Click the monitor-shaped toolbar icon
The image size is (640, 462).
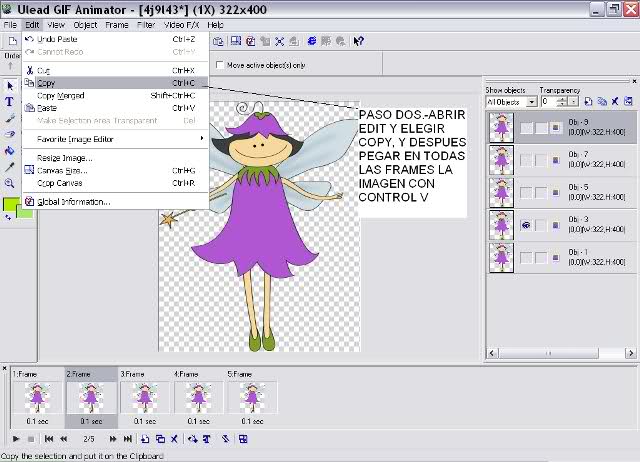[x=236, y=41]
